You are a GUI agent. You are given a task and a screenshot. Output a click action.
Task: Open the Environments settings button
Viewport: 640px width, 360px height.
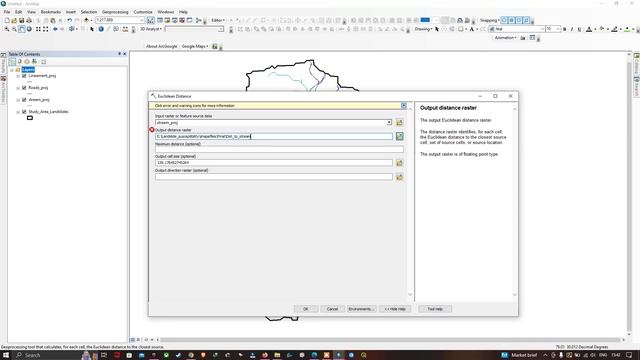[x=361, y=309]
